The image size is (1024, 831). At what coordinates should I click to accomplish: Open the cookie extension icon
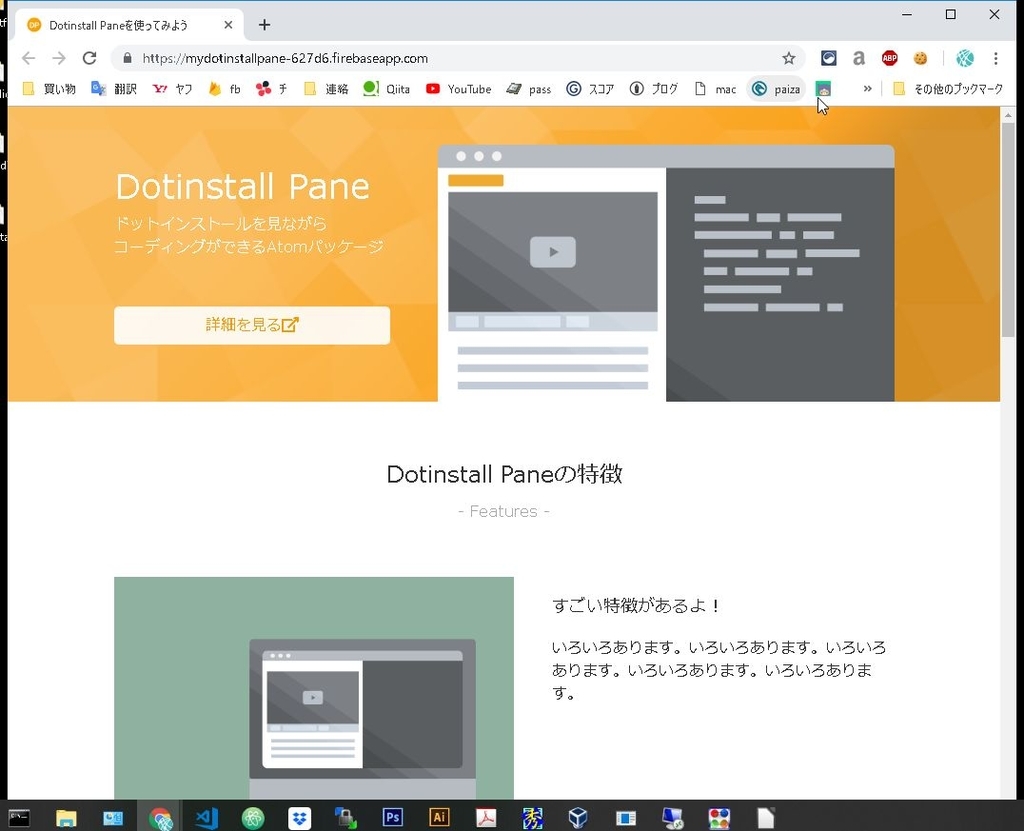click(920, 58)
